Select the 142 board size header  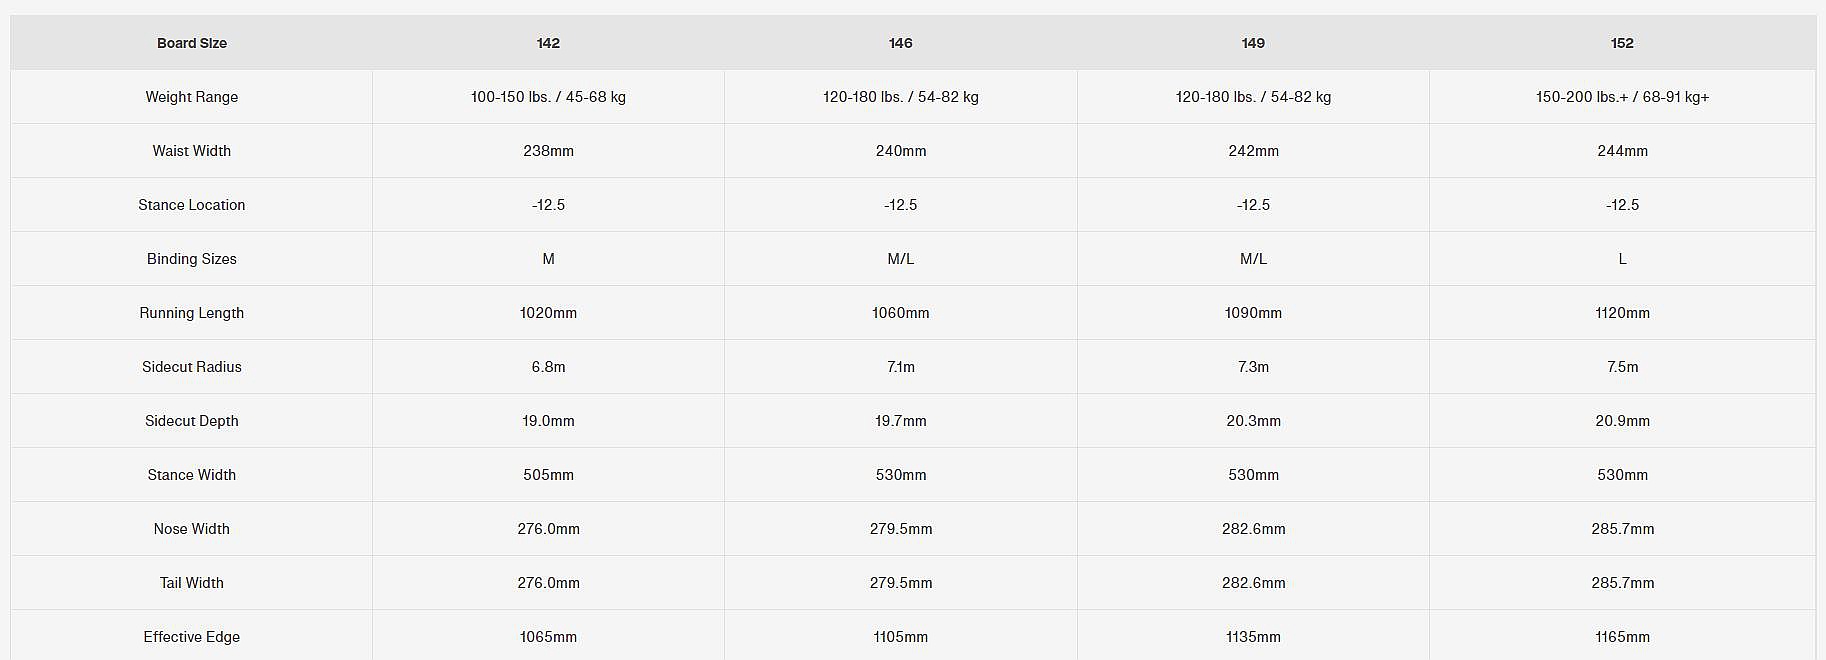coord(548,43)
